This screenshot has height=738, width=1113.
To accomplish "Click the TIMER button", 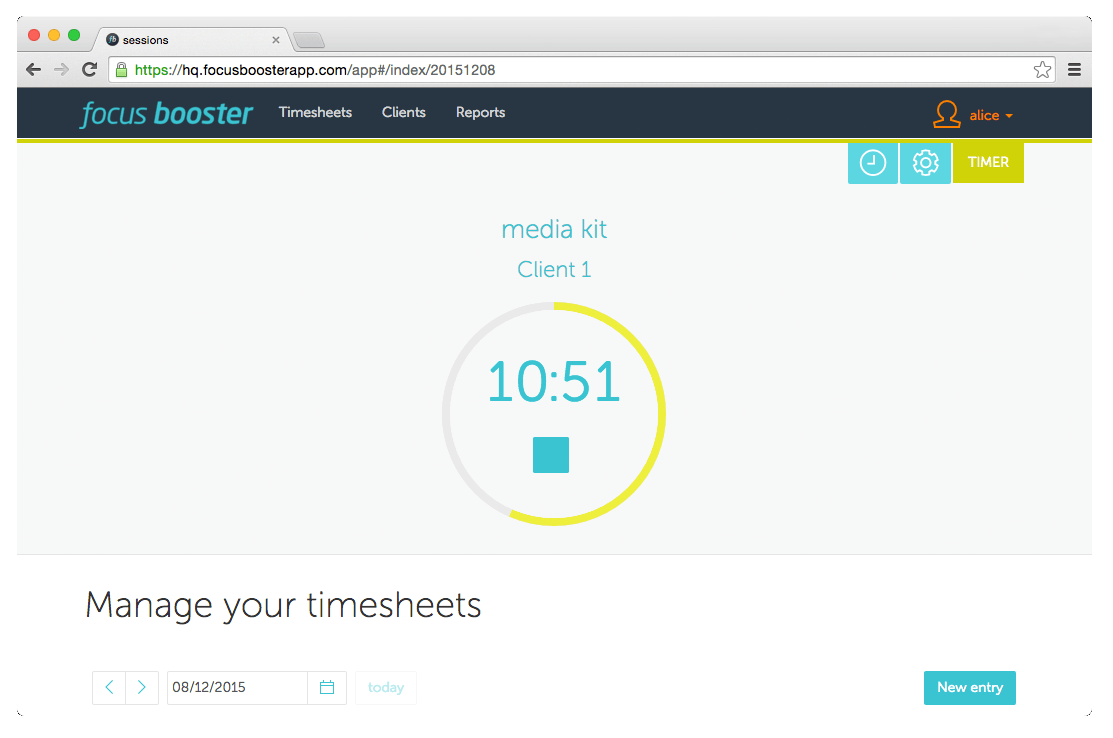I will pyautogui.click(x=988, y=163).
